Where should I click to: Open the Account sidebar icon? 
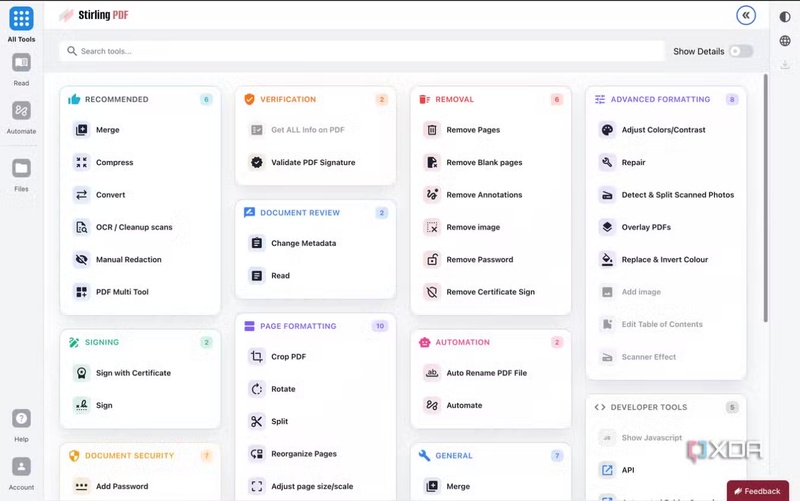(x=21, y=467)
